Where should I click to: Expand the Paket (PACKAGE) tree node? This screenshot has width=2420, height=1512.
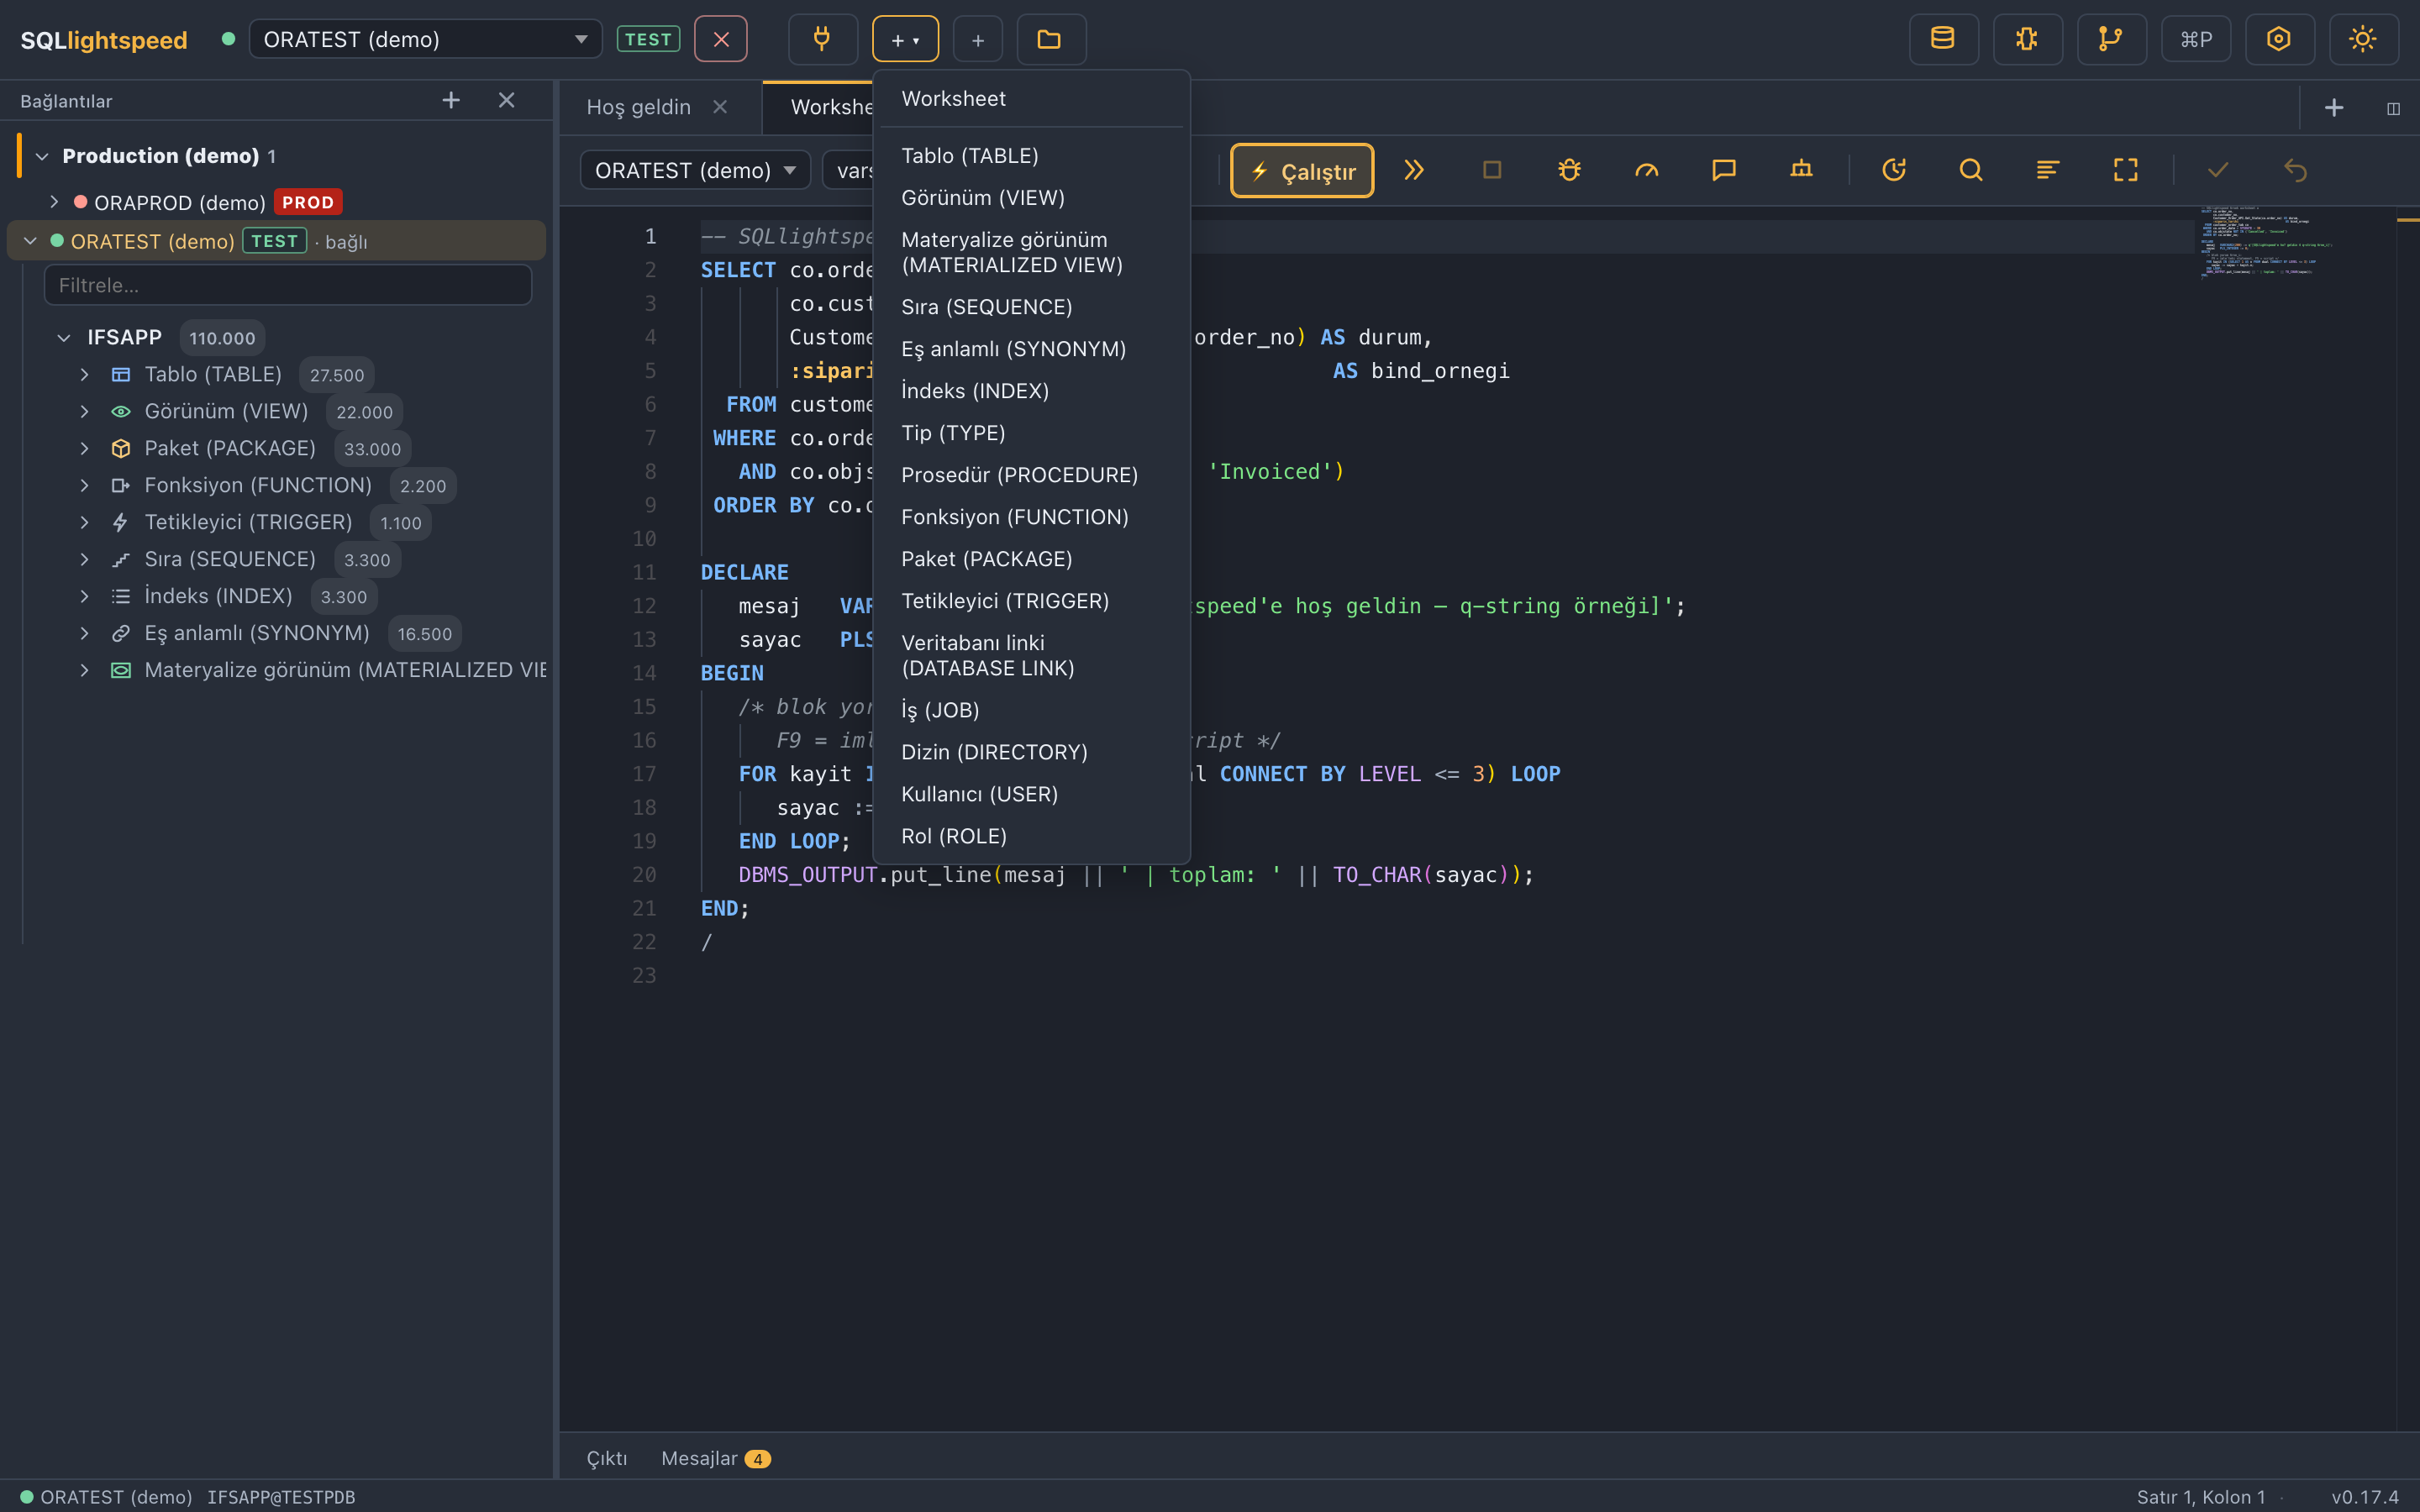pos(84,448)
